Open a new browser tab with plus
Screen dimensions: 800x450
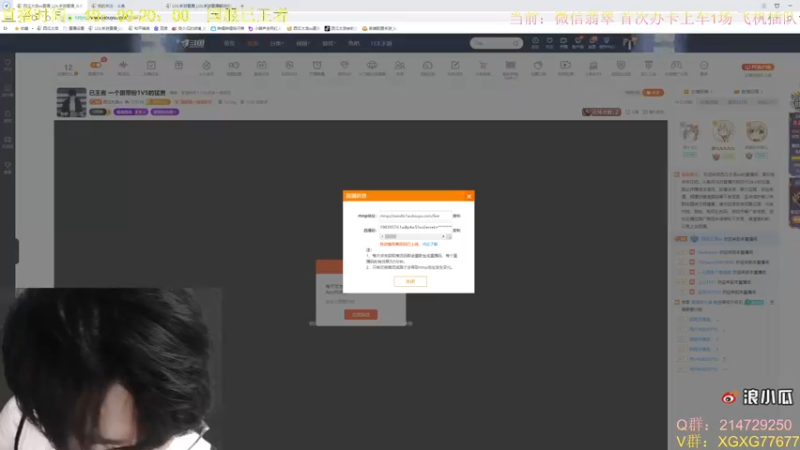(x=242, y=6)
